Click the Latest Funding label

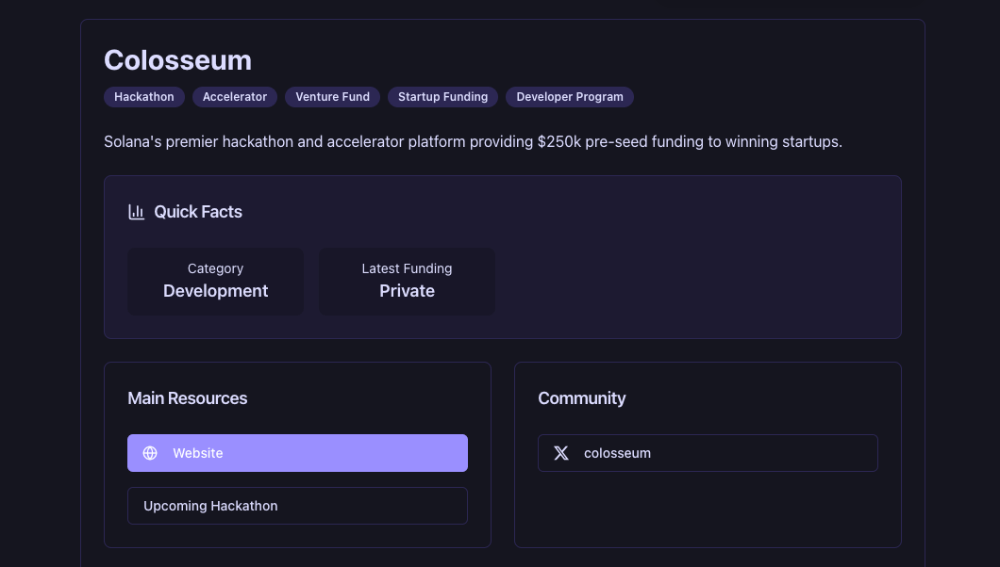(x=407, y=269)
